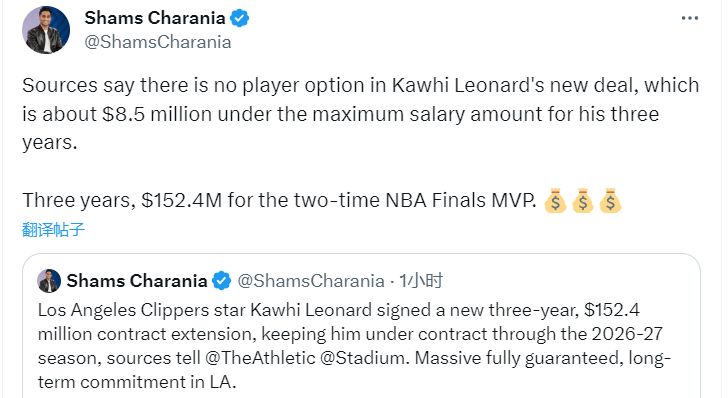Open the Shams Charania display name link
The width and height of the screenshot is (728, 398).
click(x=155, y=18)
